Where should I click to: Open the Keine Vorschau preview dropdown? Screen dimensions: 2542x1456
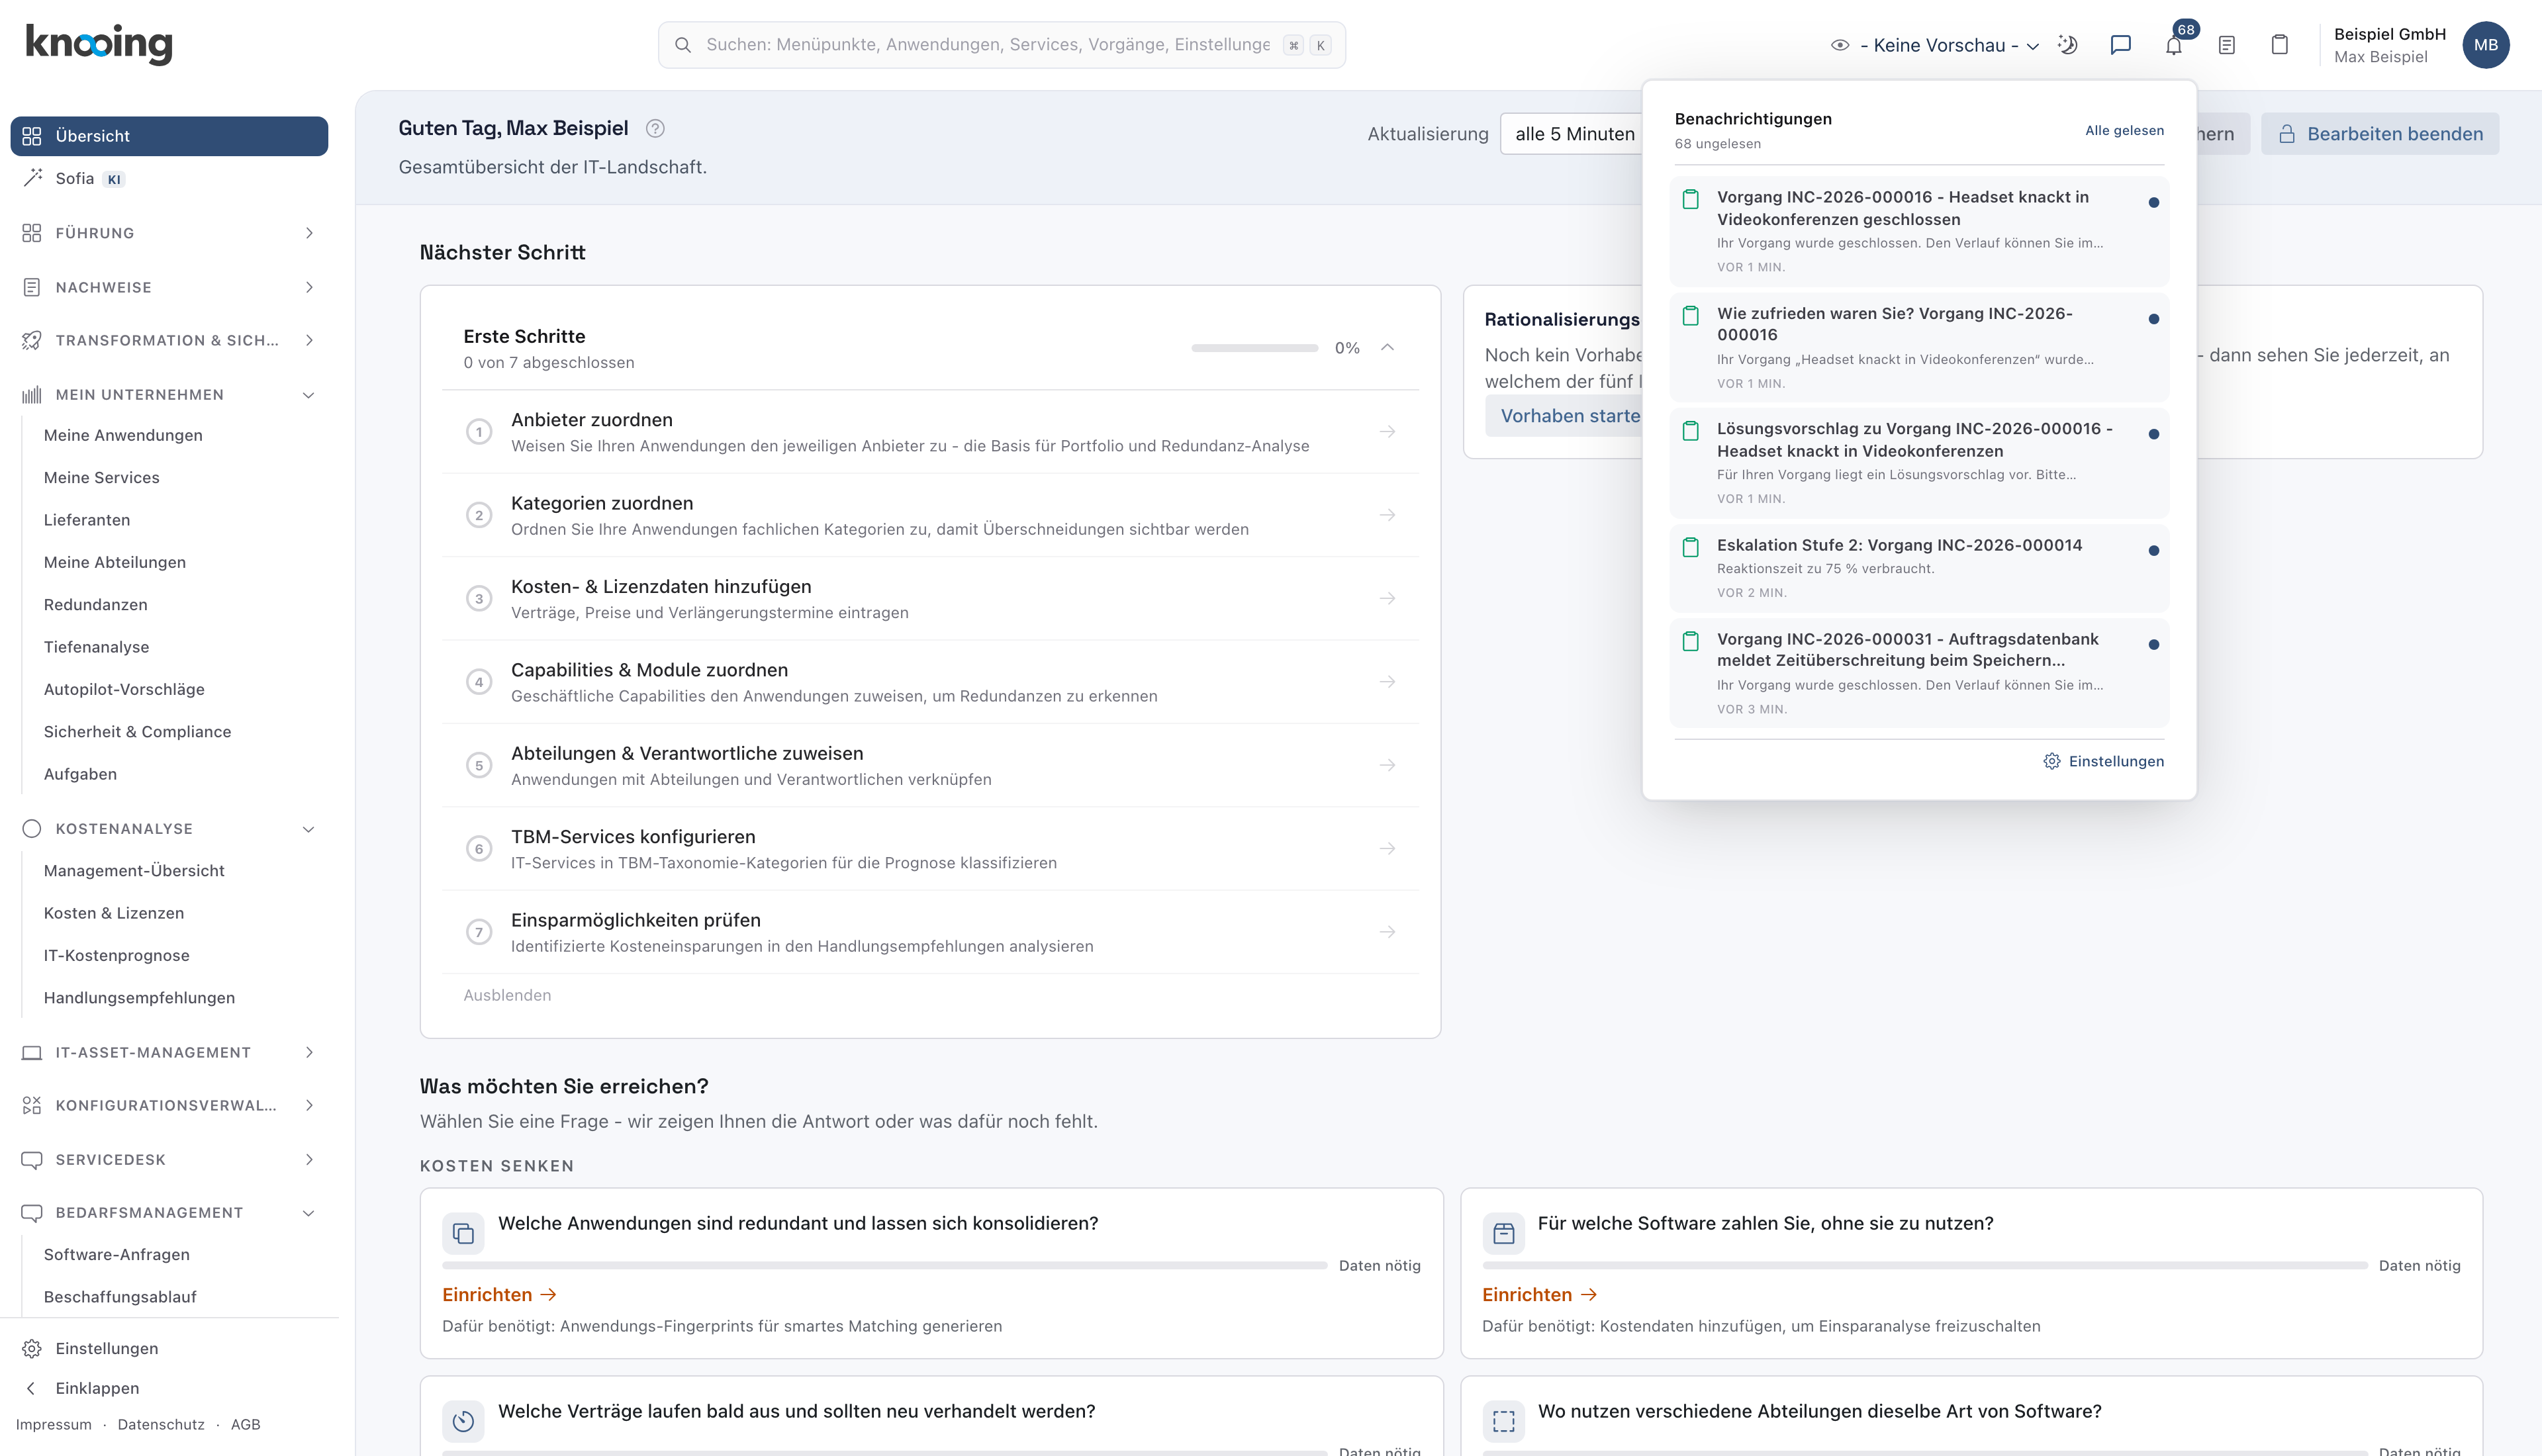(1934, 45)
